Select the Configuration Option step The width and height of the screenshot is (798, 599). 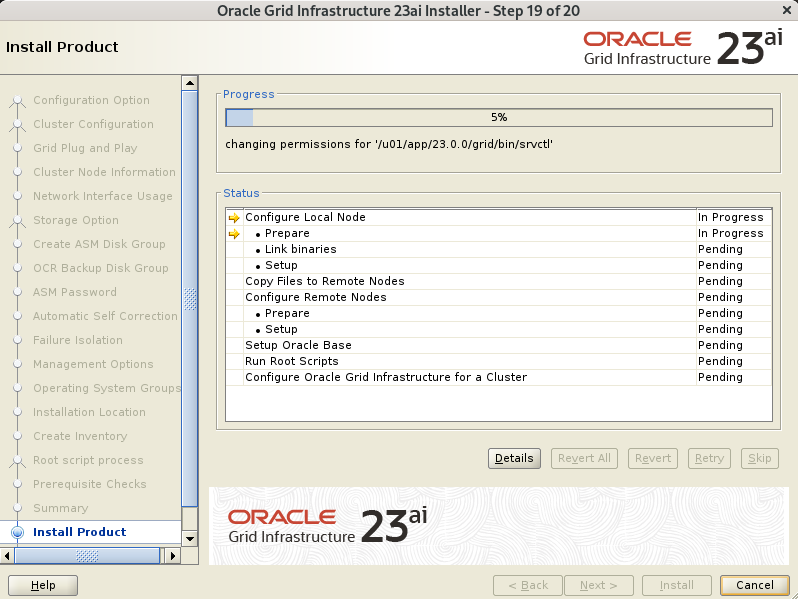coord(92,100)
